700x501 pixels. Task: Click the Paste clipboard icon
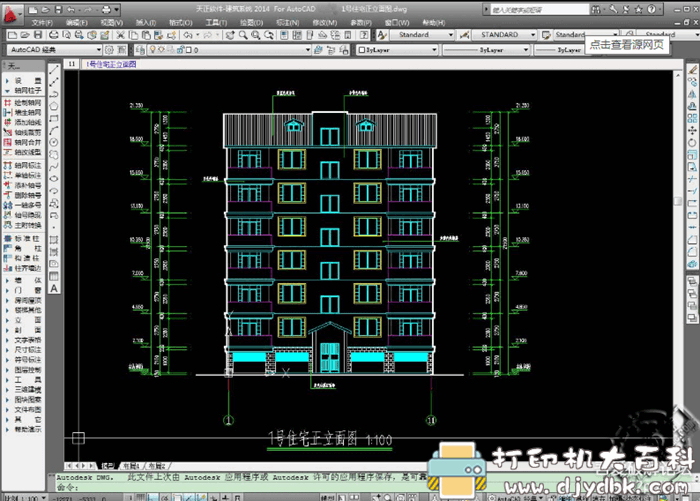coord(146,35)
